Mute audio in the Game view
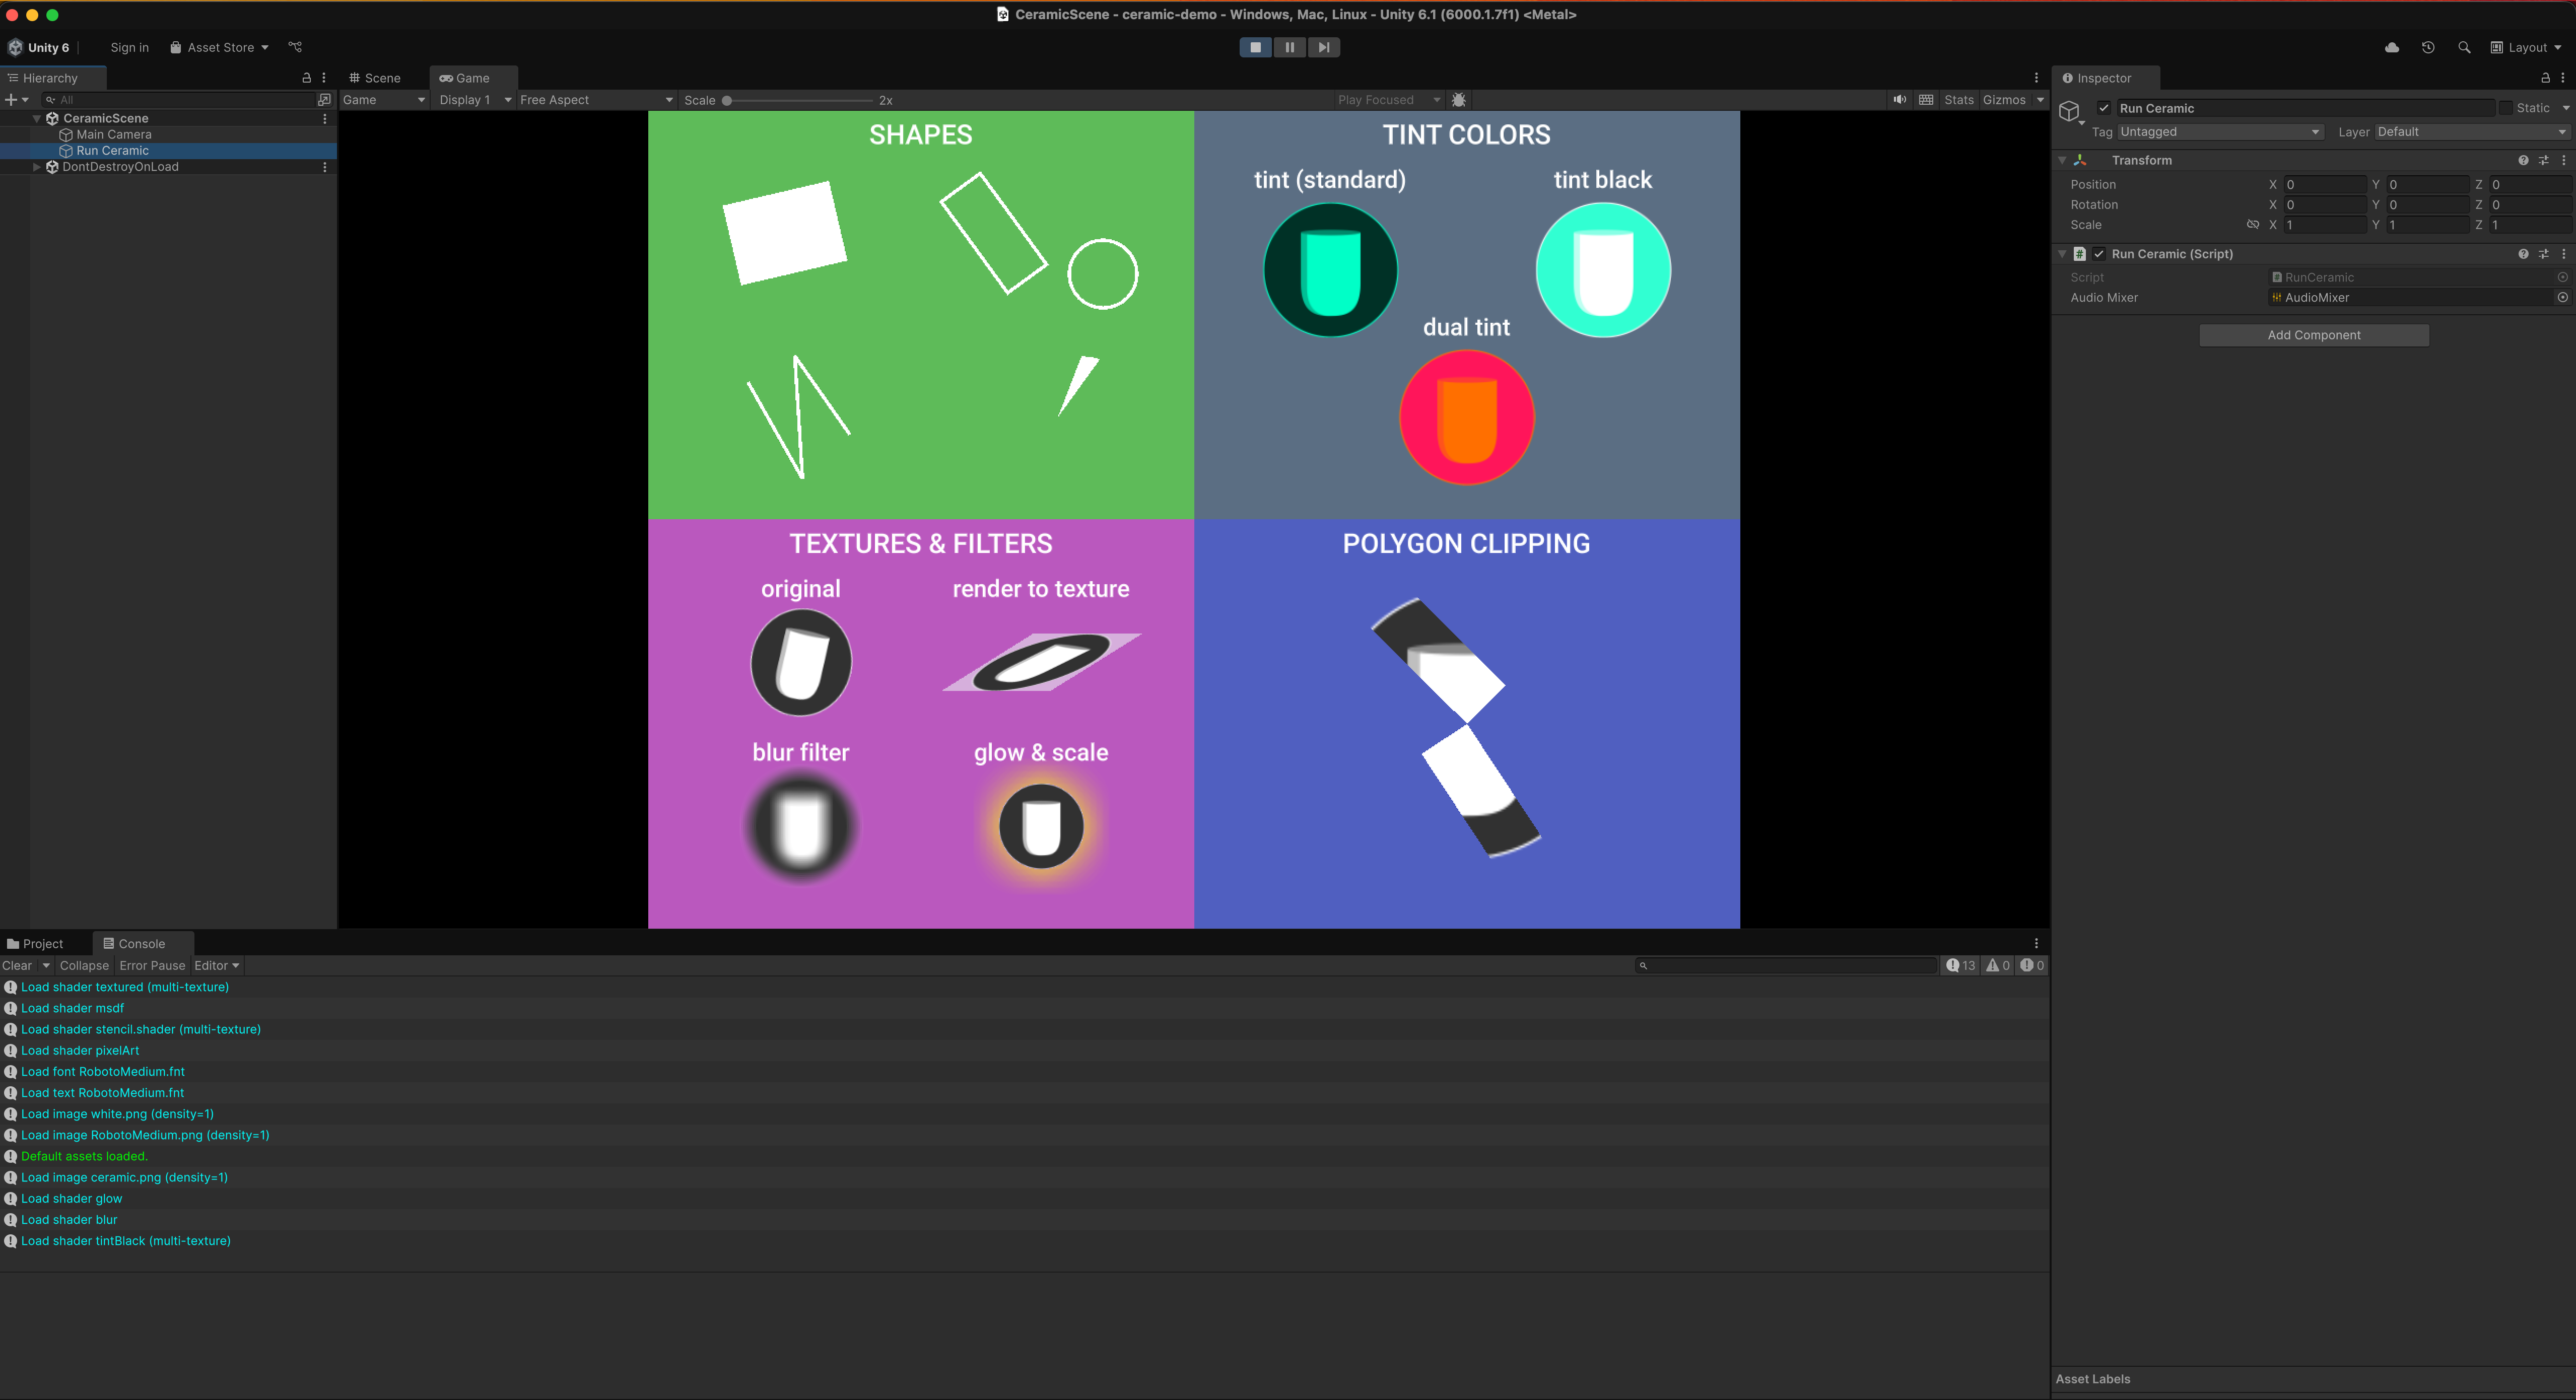 1899,99
